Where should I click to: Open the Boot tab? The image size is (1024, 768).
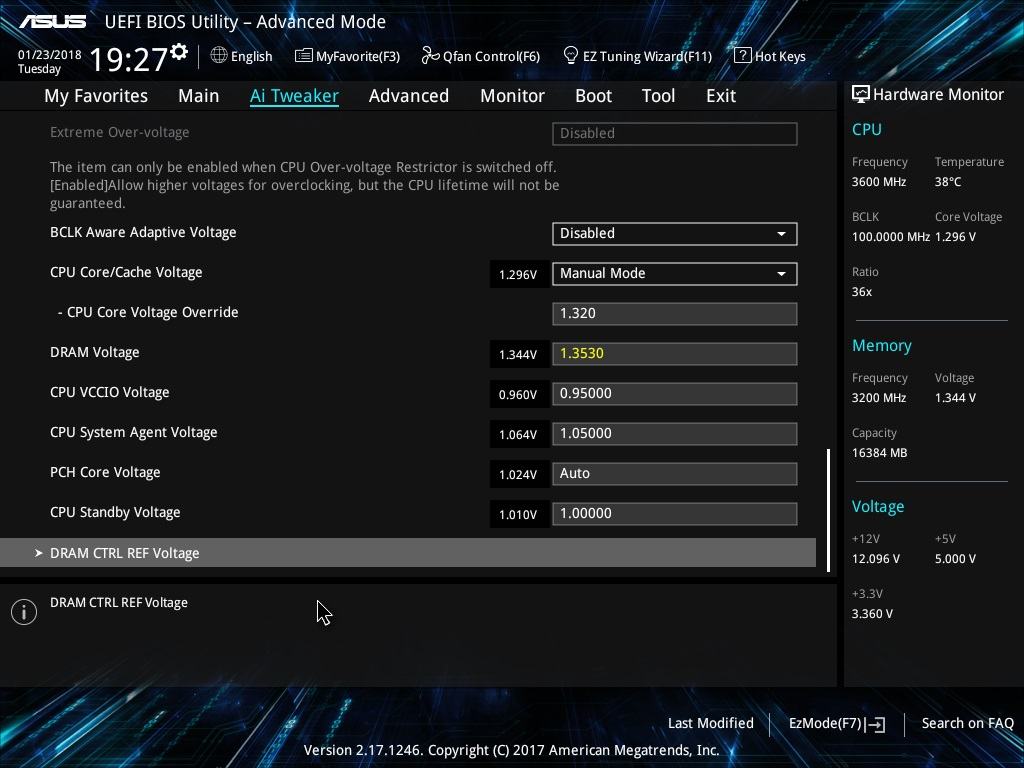pyautogui.click(x=593, y=96)
